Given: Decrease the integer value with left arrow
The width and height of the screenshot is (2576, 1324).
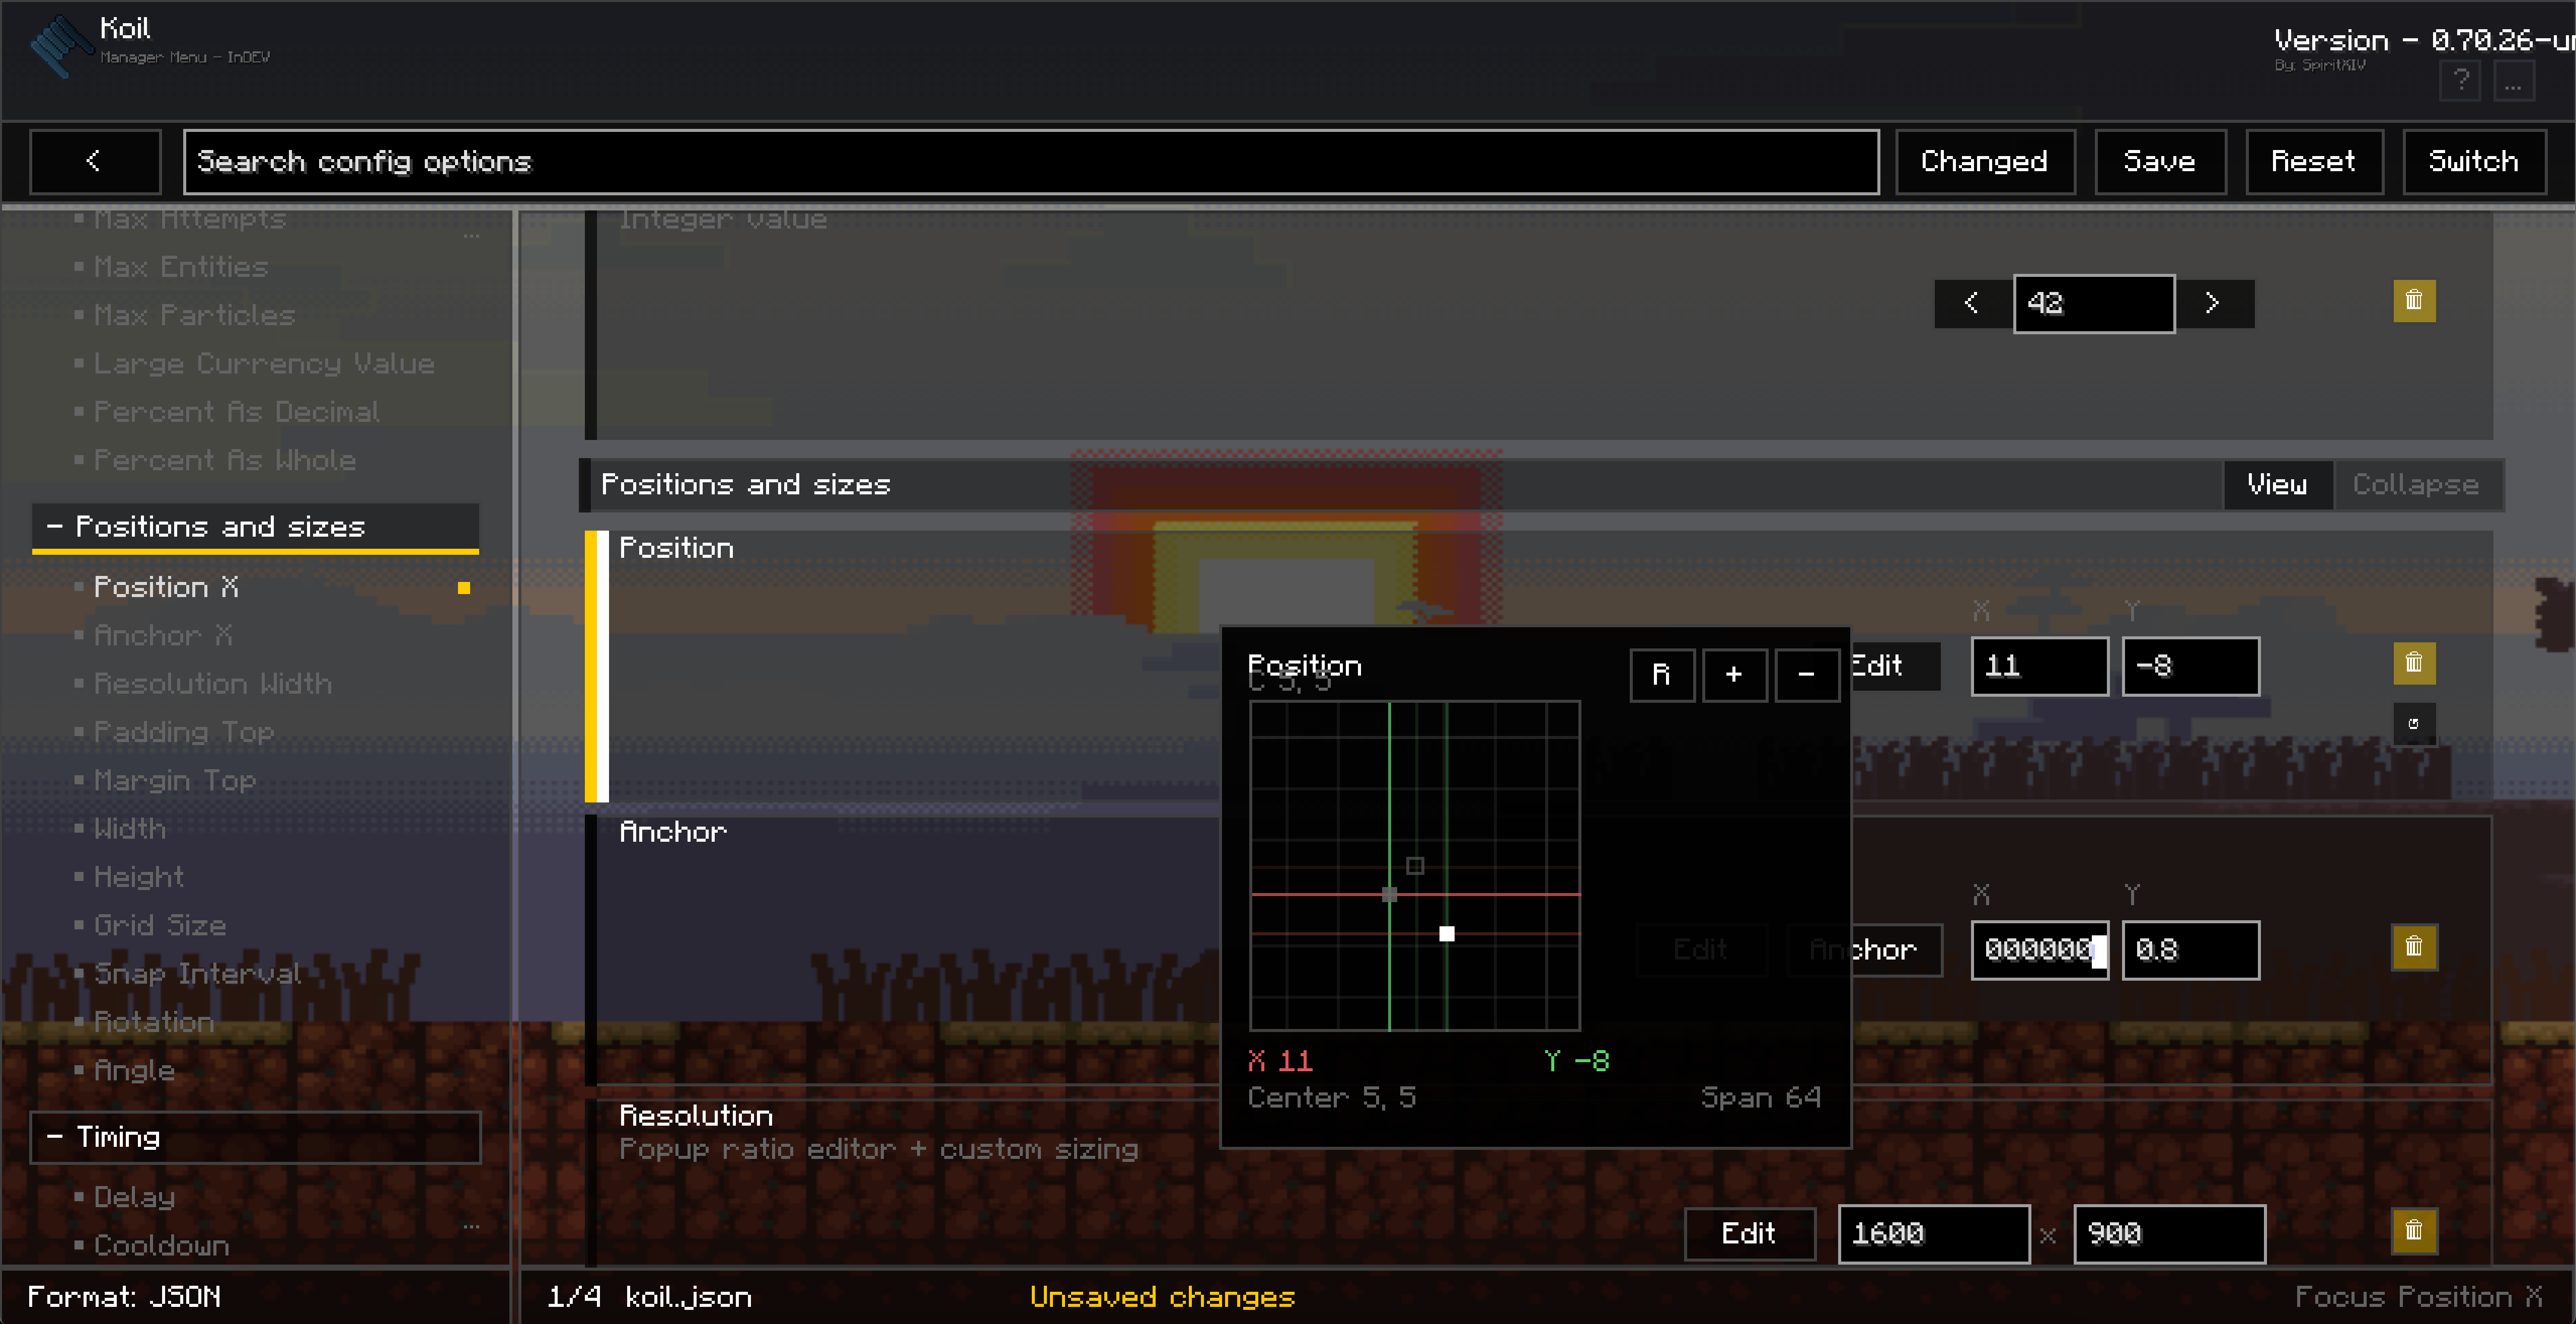Looking at the screenshot, I should [x=1972, y=303].
